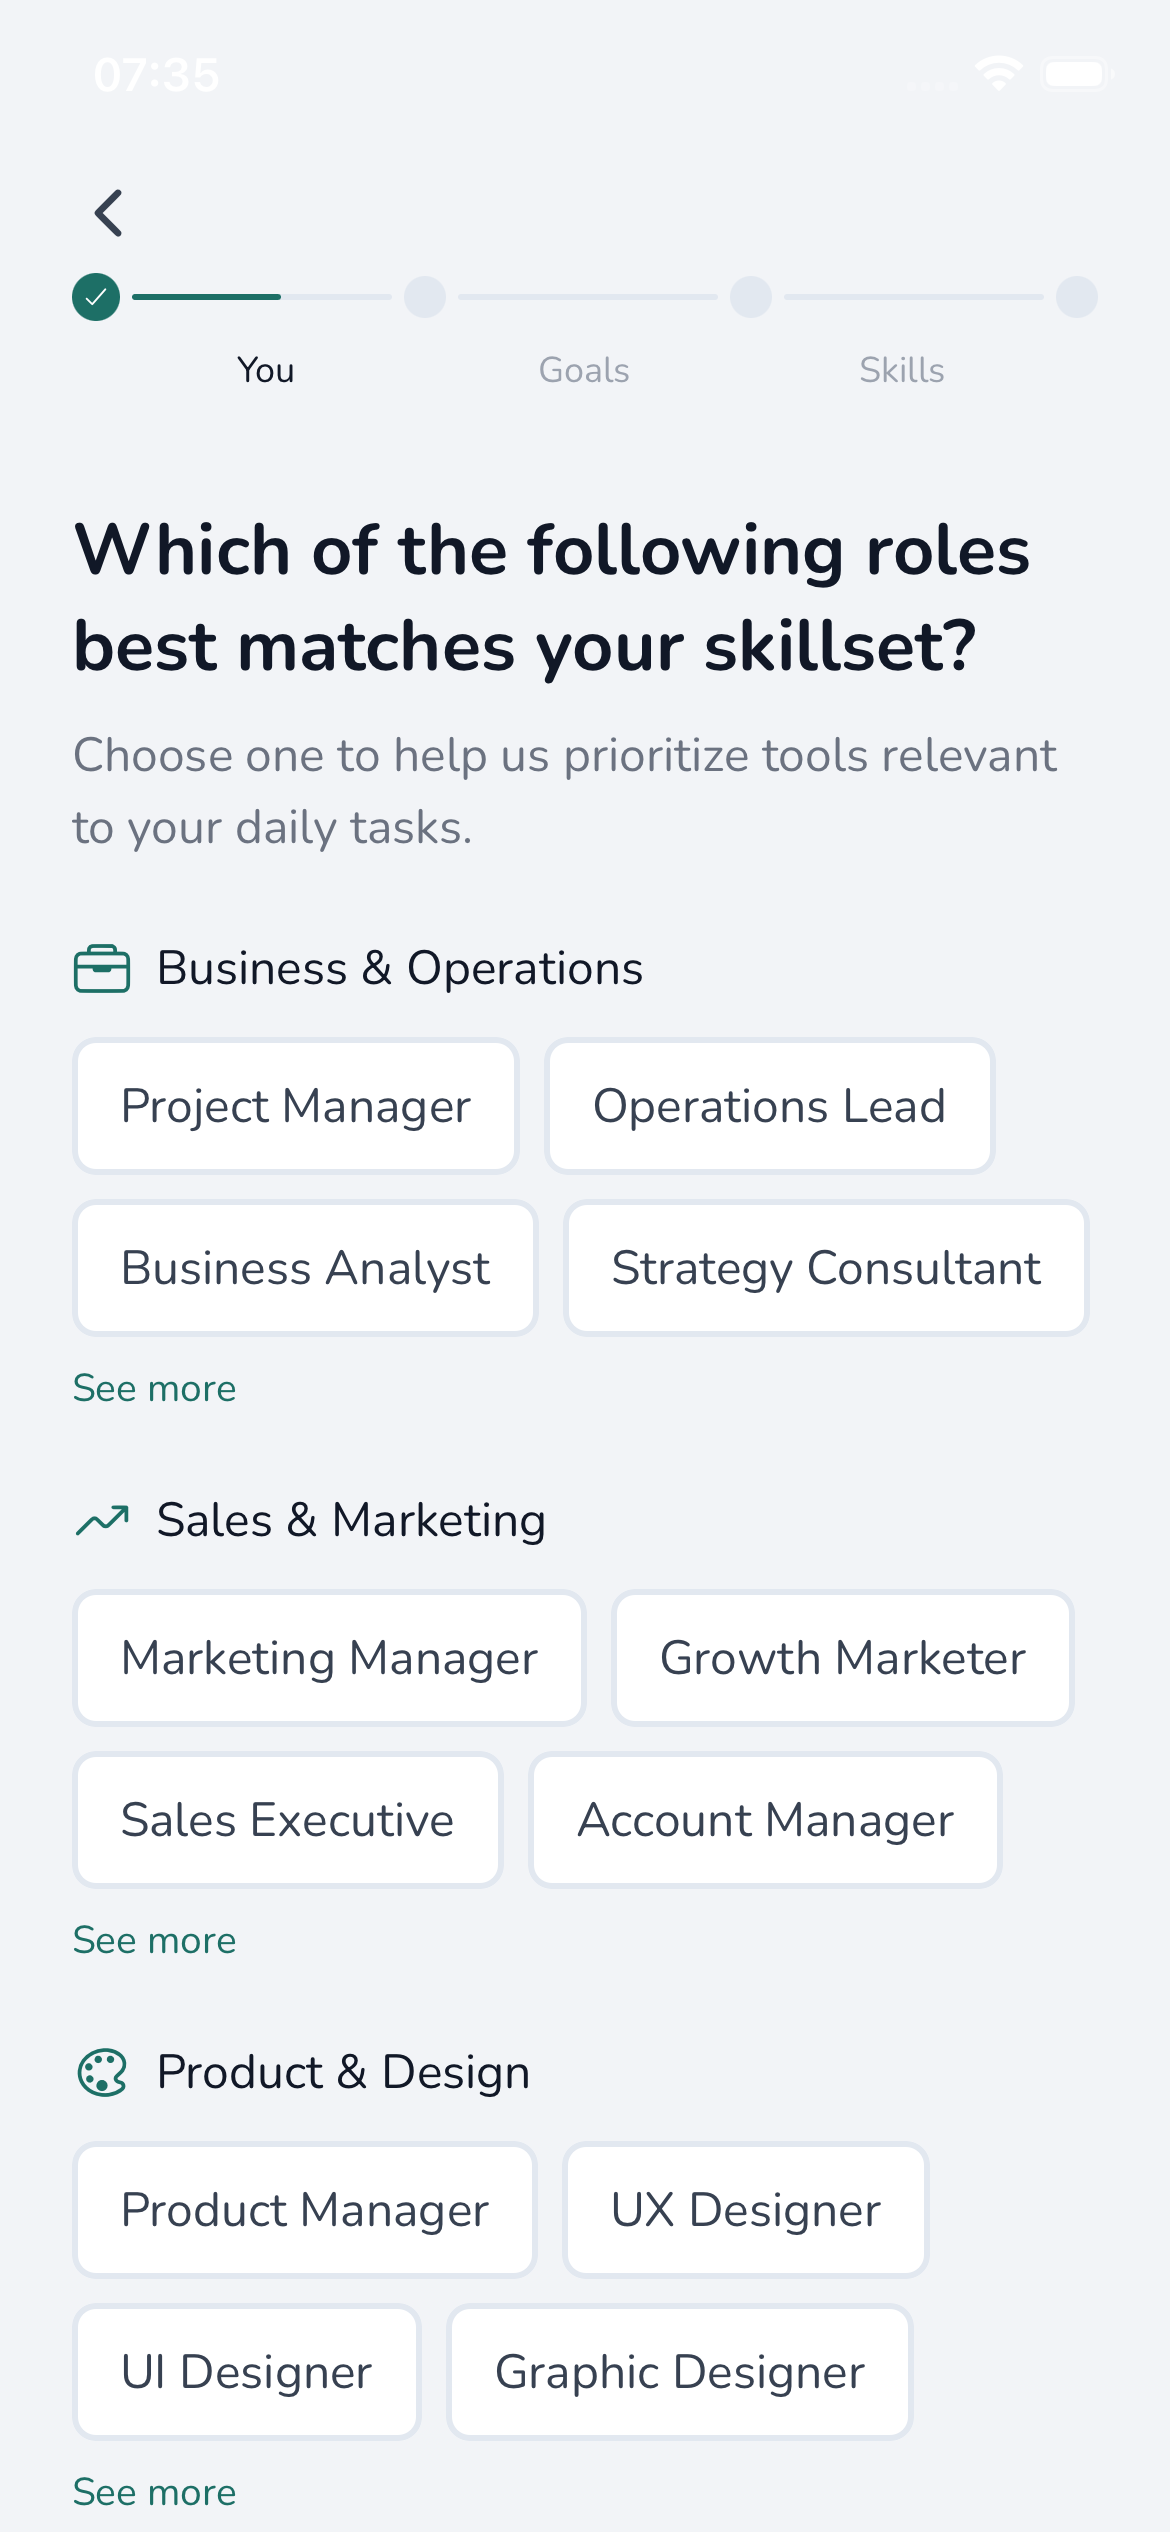Click the Goals step circle indicator
Viewport: 1170px width, 2532px height.
click(424, 296)
